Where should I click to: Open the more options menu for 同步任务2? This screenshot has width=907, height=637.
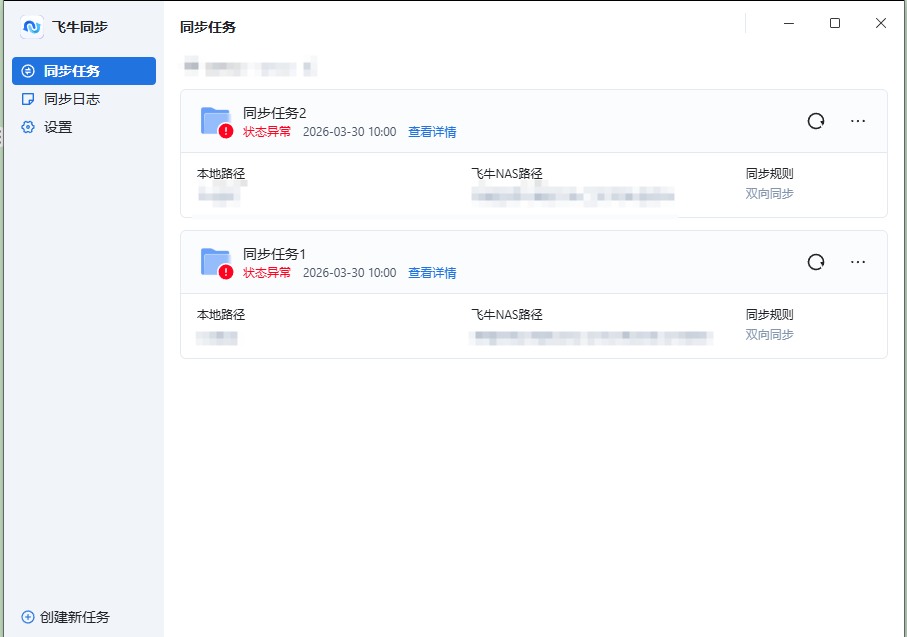858,121
